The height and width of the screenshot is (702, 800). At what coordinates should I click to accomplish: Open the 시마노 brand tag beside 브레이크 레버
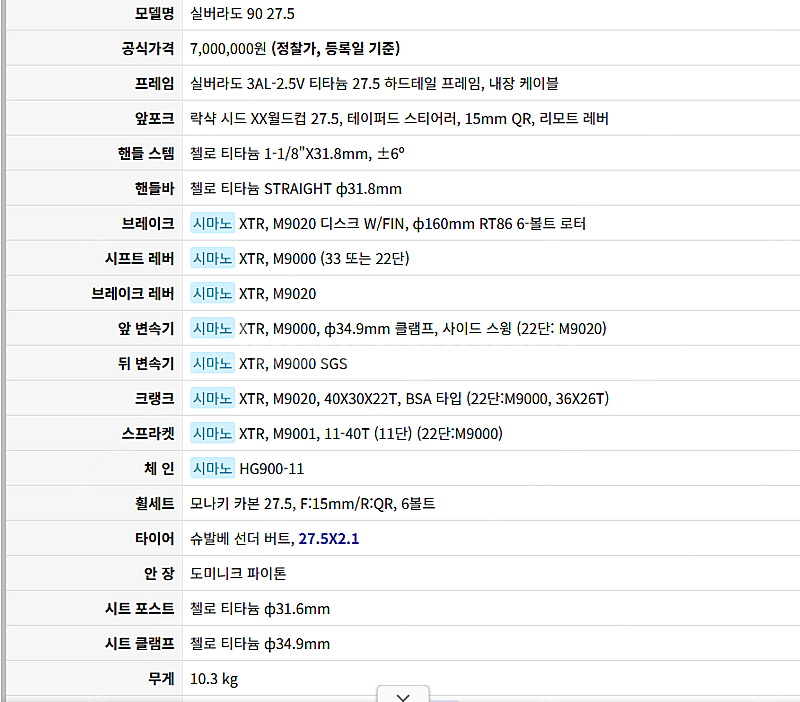pos(212,293)
